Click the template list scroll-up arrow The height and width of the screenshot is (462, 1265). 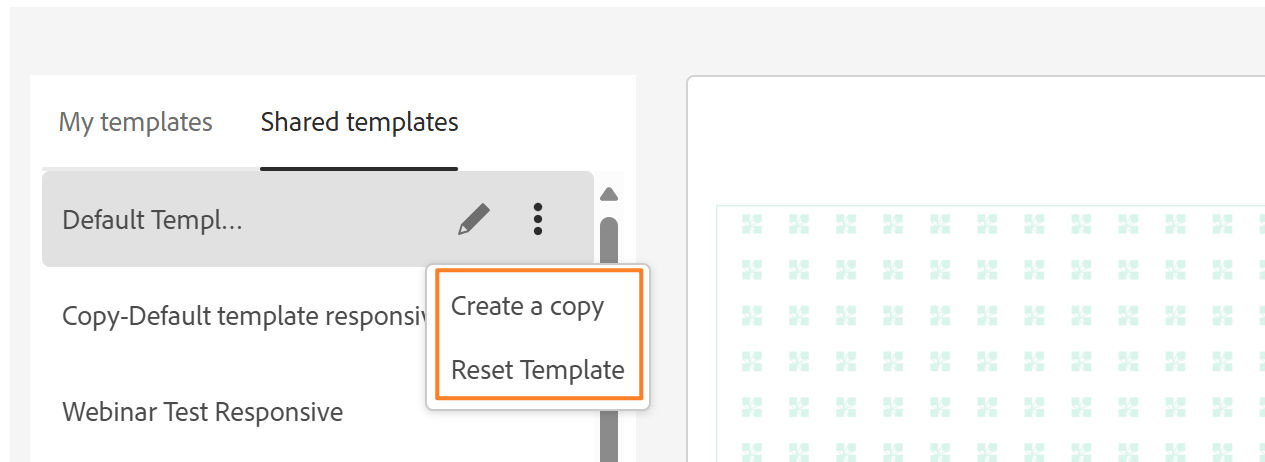point(608,194)
